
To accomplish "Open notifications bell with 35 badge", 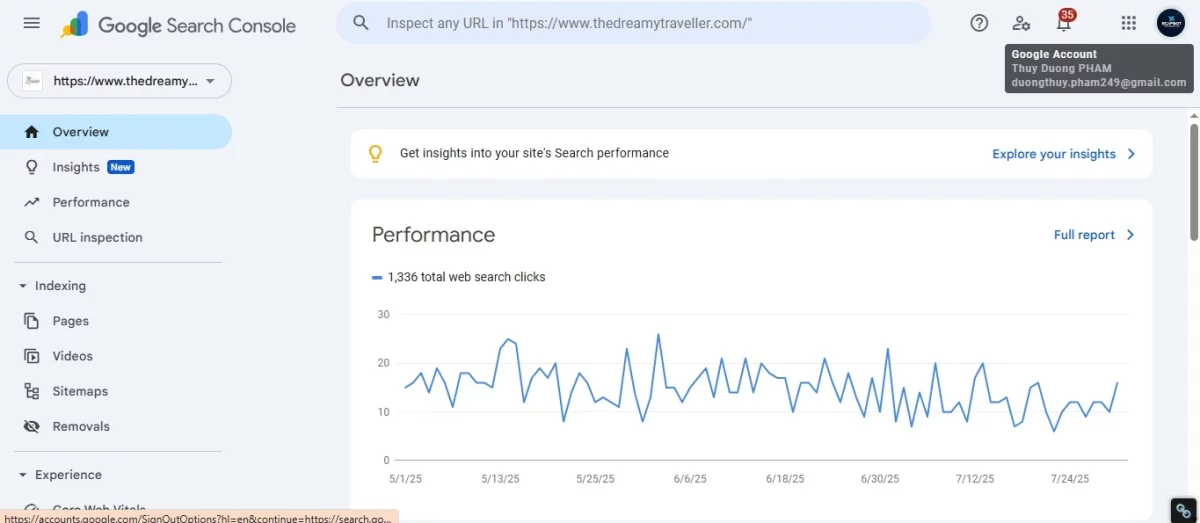I will point(1064,22).
